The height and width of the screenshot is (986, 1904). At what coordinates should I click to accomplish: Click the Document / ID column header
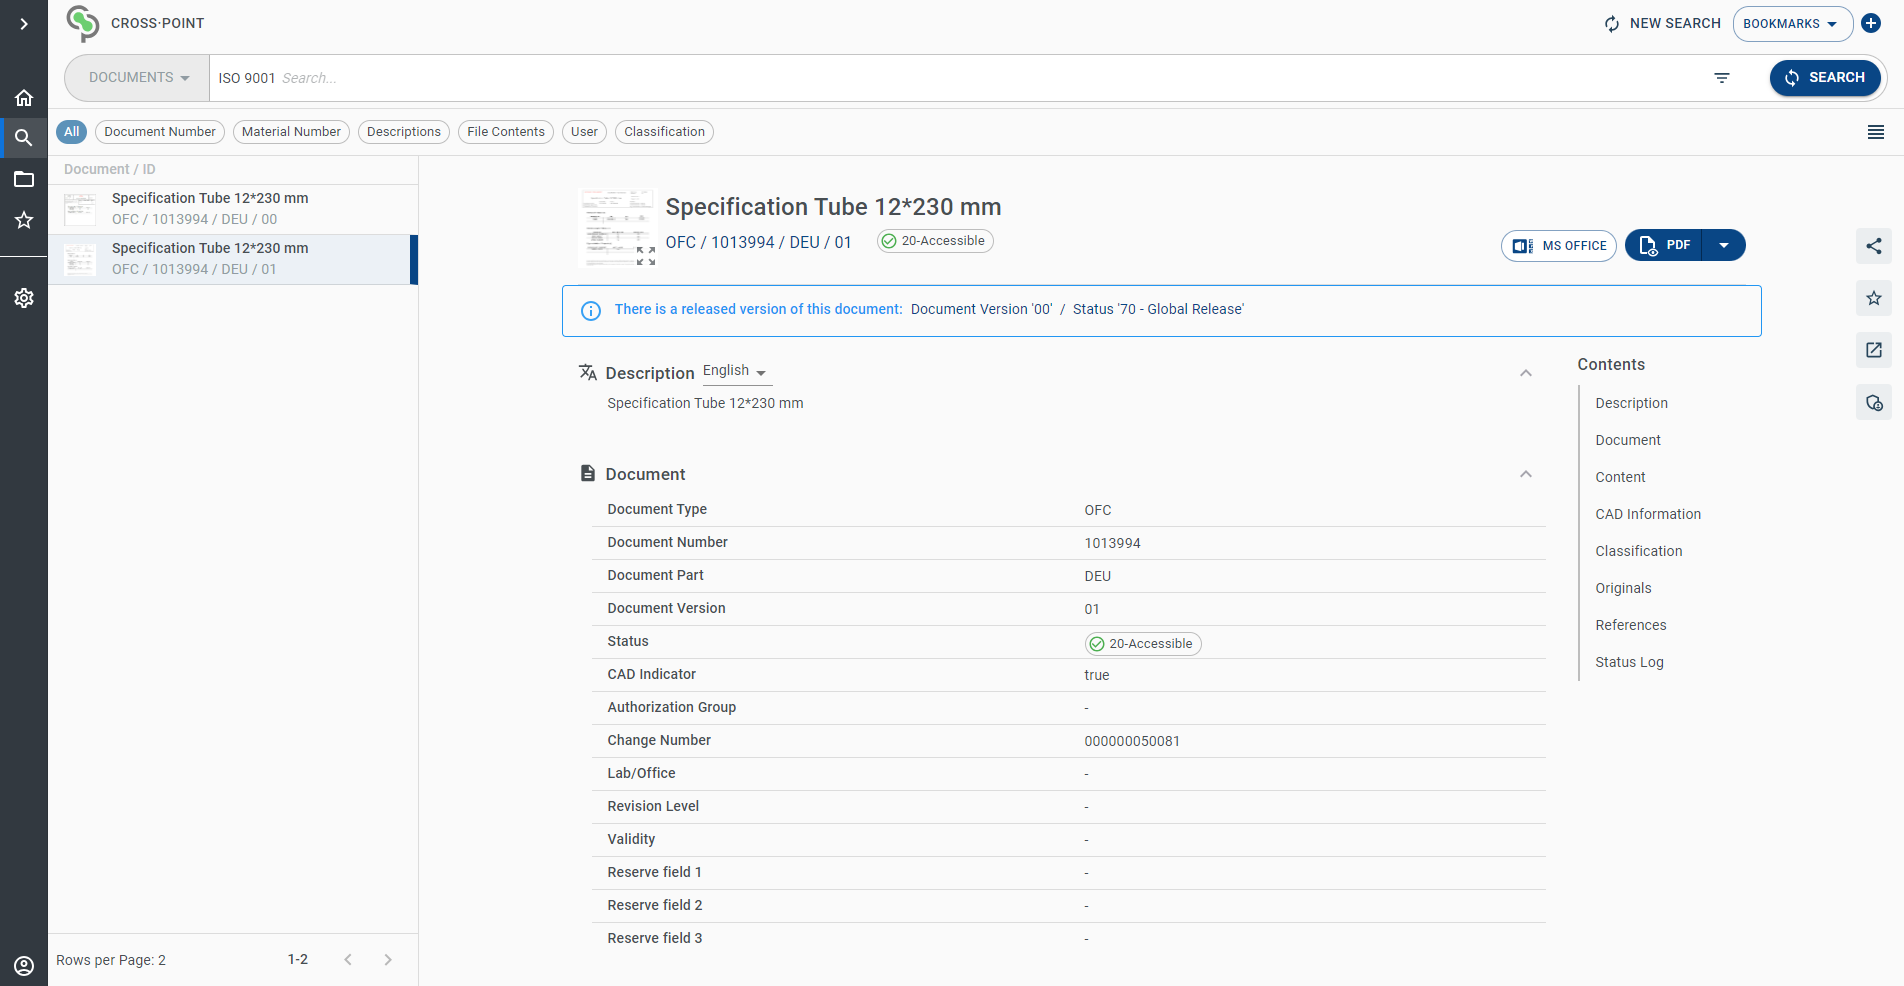[x=110, y=170]
